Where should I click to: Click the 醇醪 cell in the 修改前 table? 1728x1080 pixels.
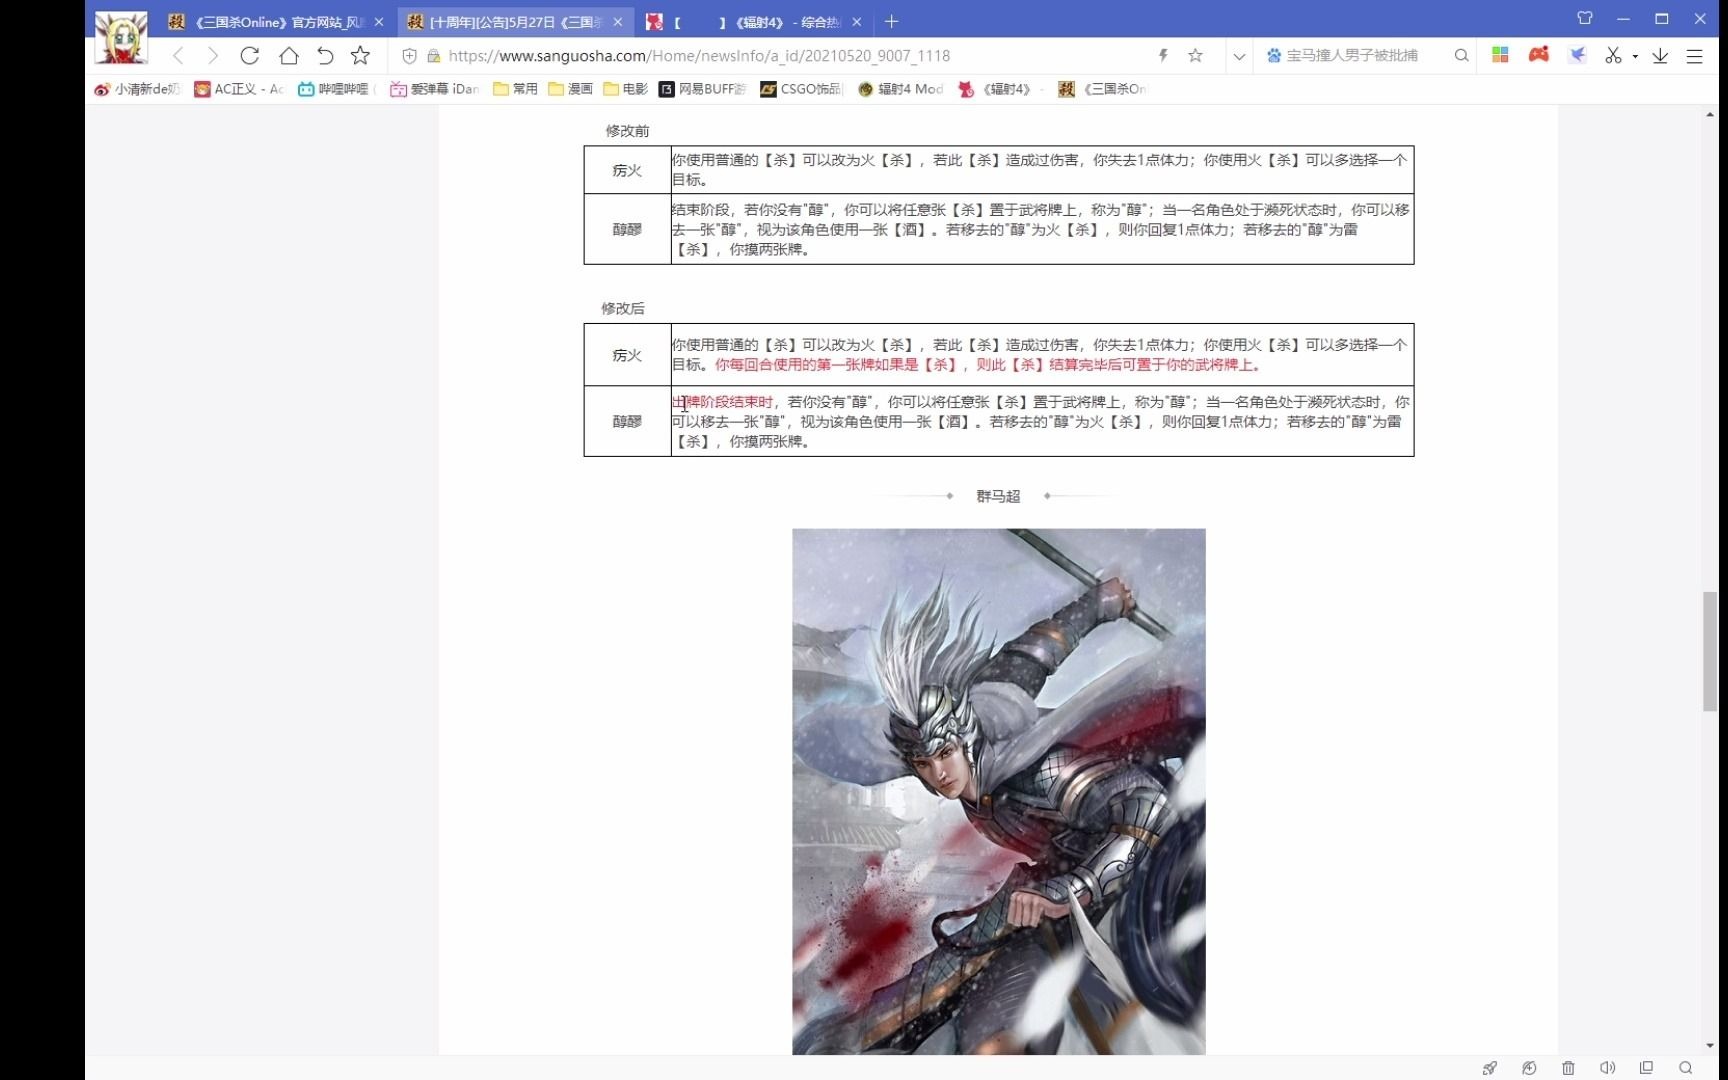coord(627,229)
